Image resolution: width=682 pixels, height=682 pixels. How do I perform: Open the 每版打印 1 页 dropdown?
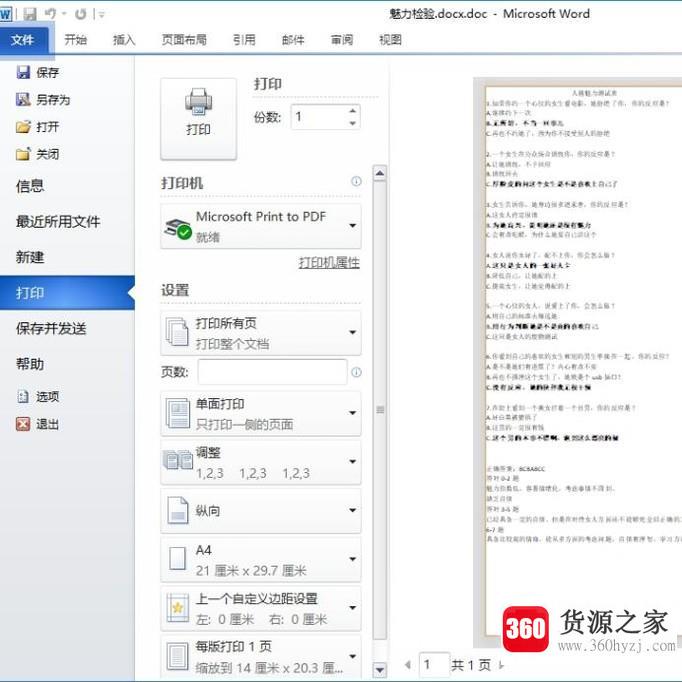[x=261, y=657]
